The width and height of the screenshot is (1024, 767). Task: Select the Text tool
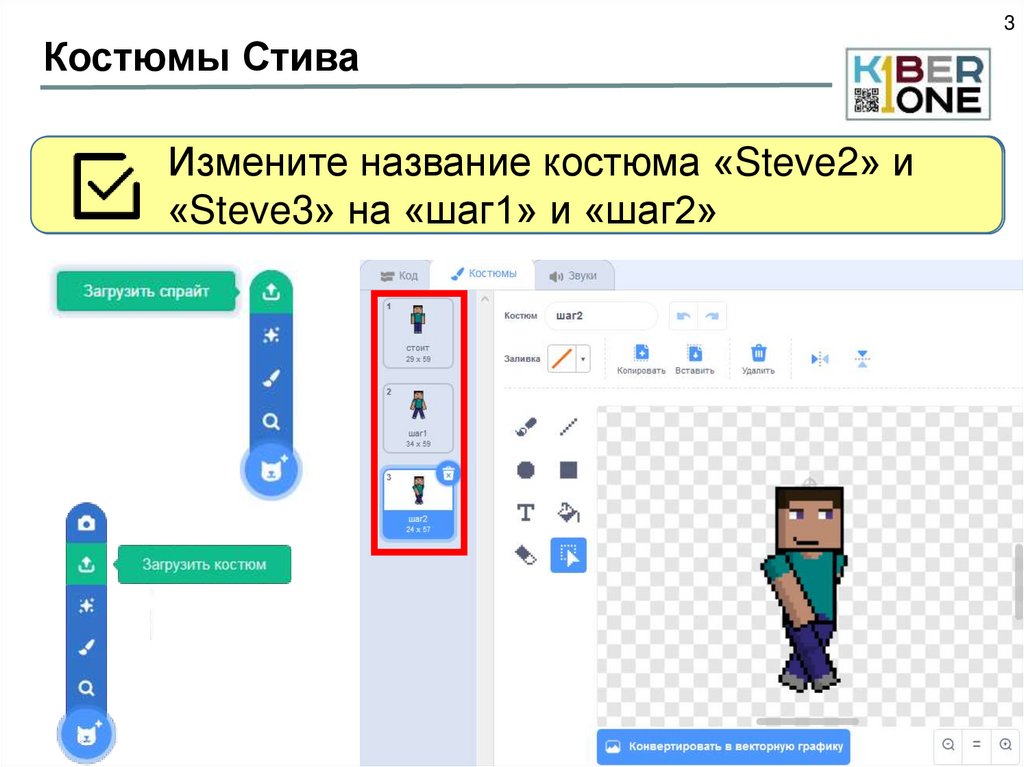click(x=525, y=511)
